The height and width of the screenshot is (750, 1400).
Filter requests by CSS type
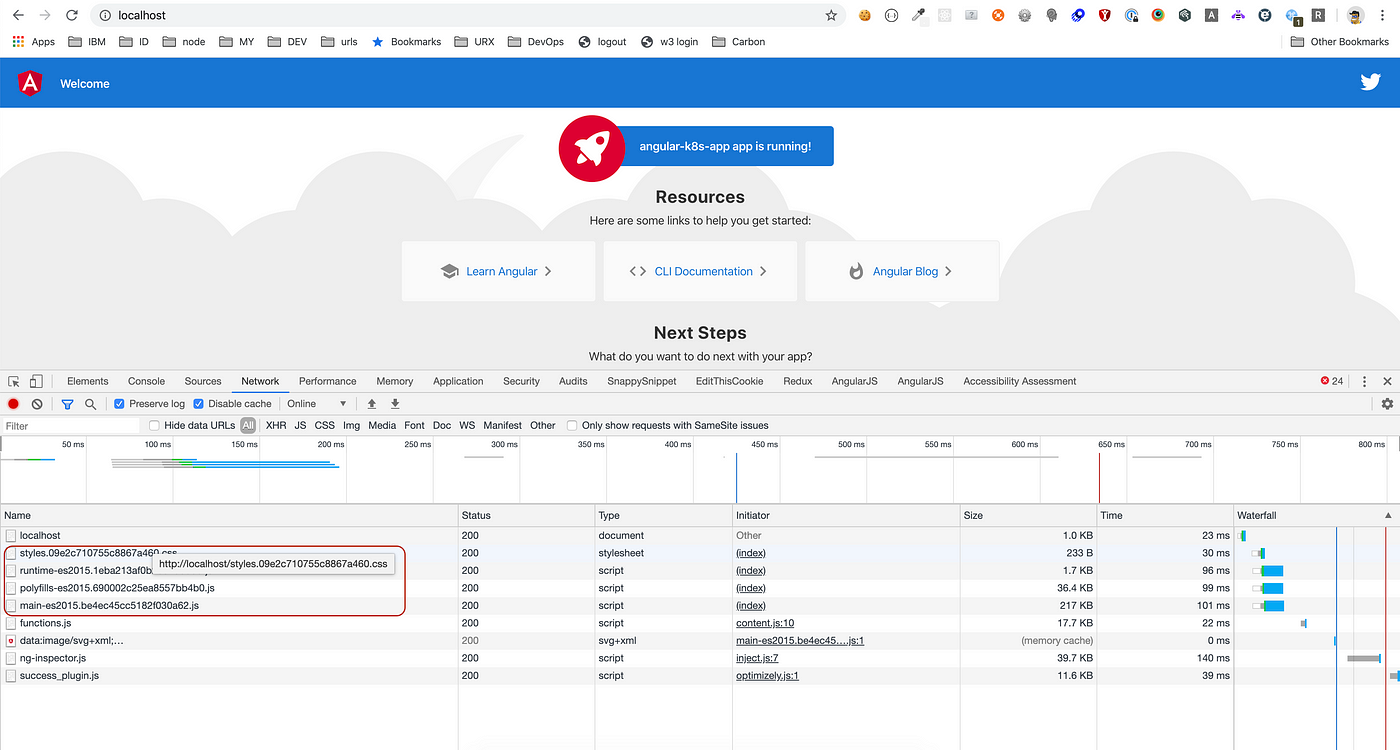pos(324,426)
